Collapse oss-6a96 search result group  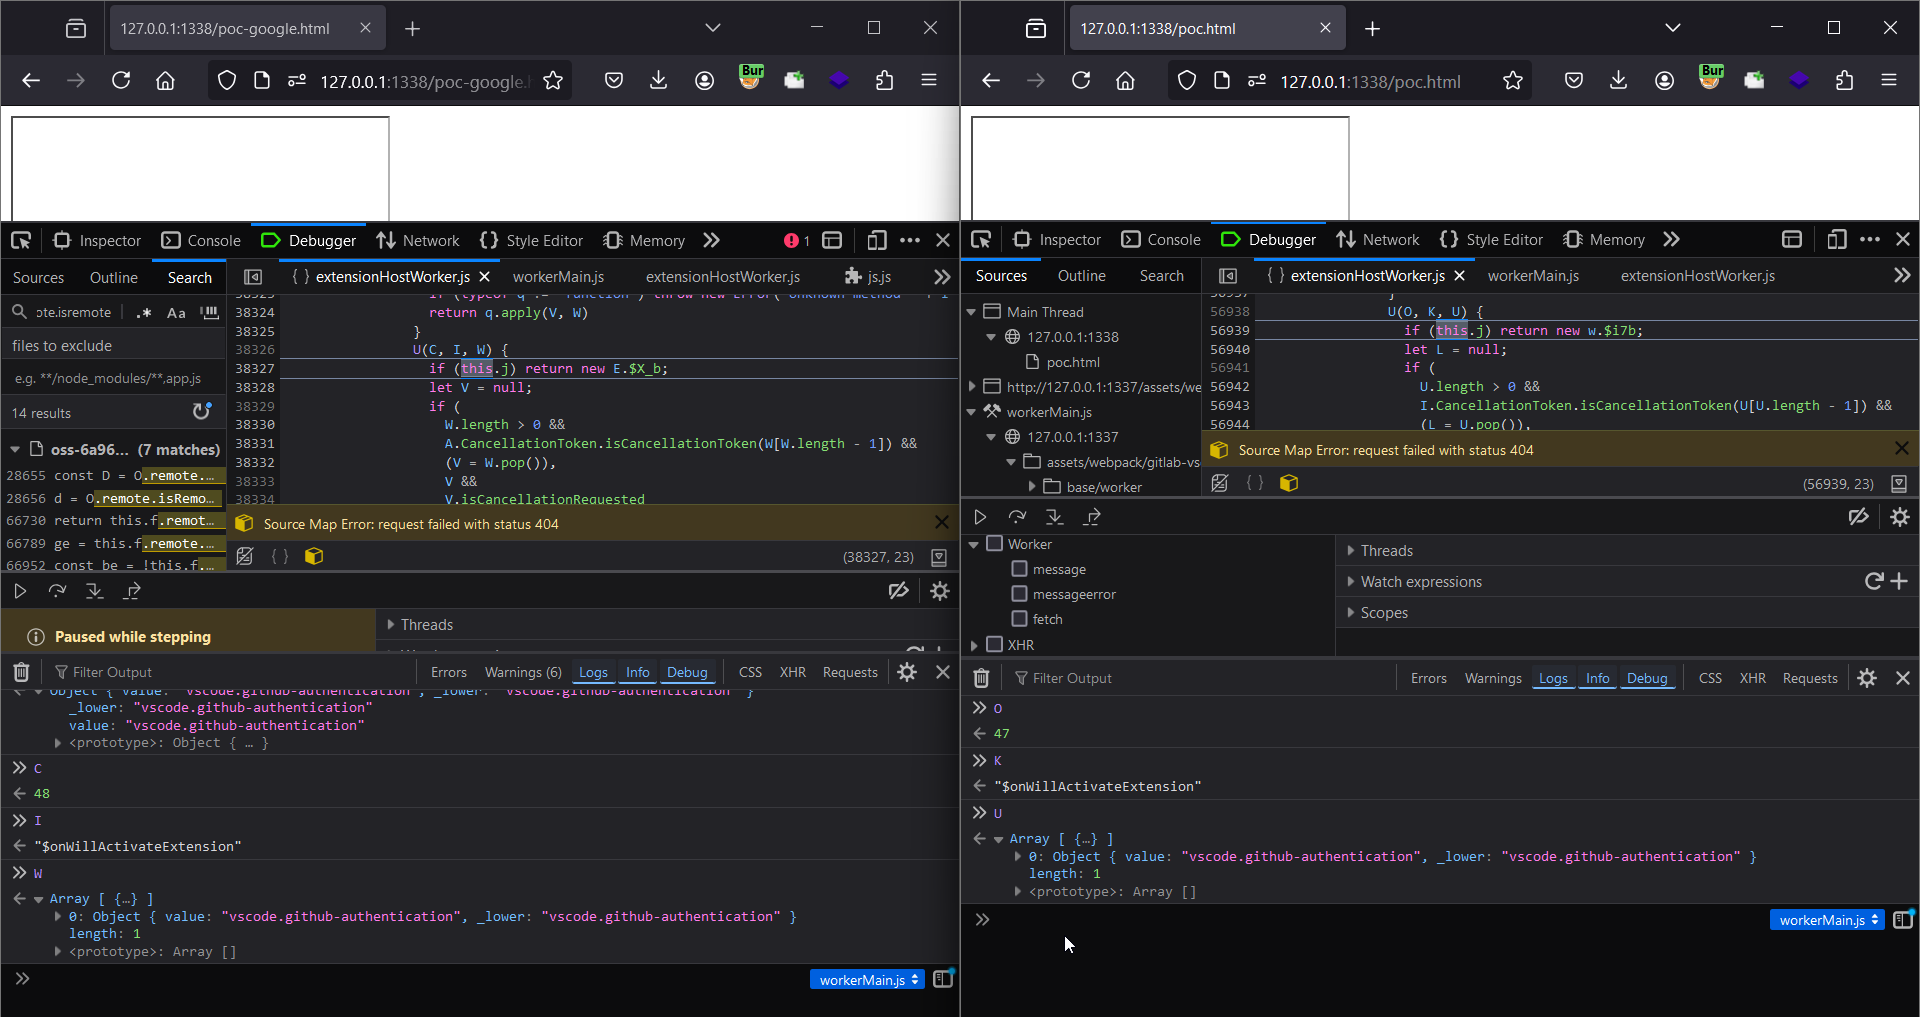coord(15,450)
